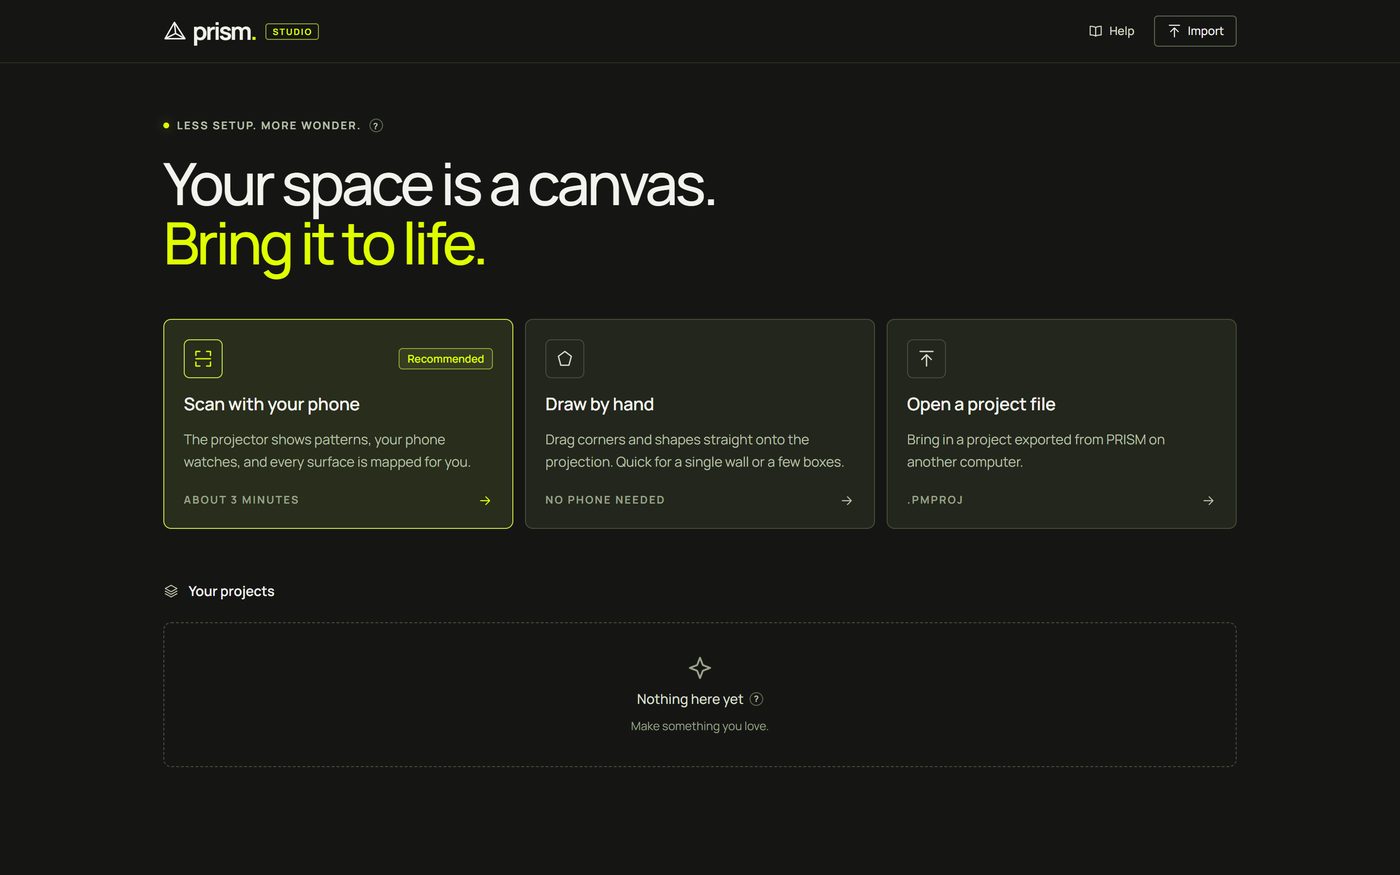Click the "Nothing here yet" text
Screen dimensions: 1400x875
click(x=690, y=699)
